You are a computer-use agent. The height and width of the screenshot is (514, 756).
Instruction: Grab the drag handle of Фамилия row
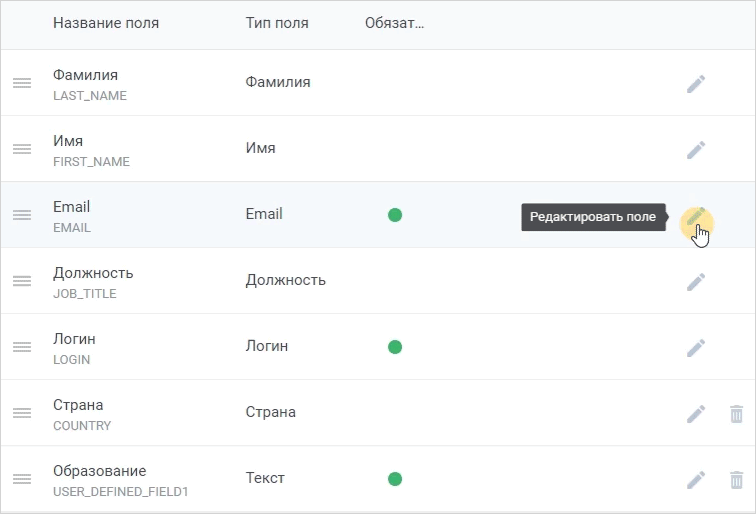22,83
